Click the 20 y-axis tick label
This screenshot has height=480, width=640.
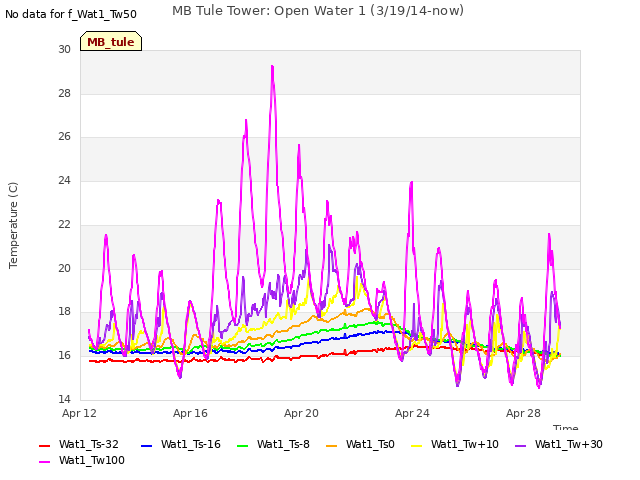coord(64,268)
